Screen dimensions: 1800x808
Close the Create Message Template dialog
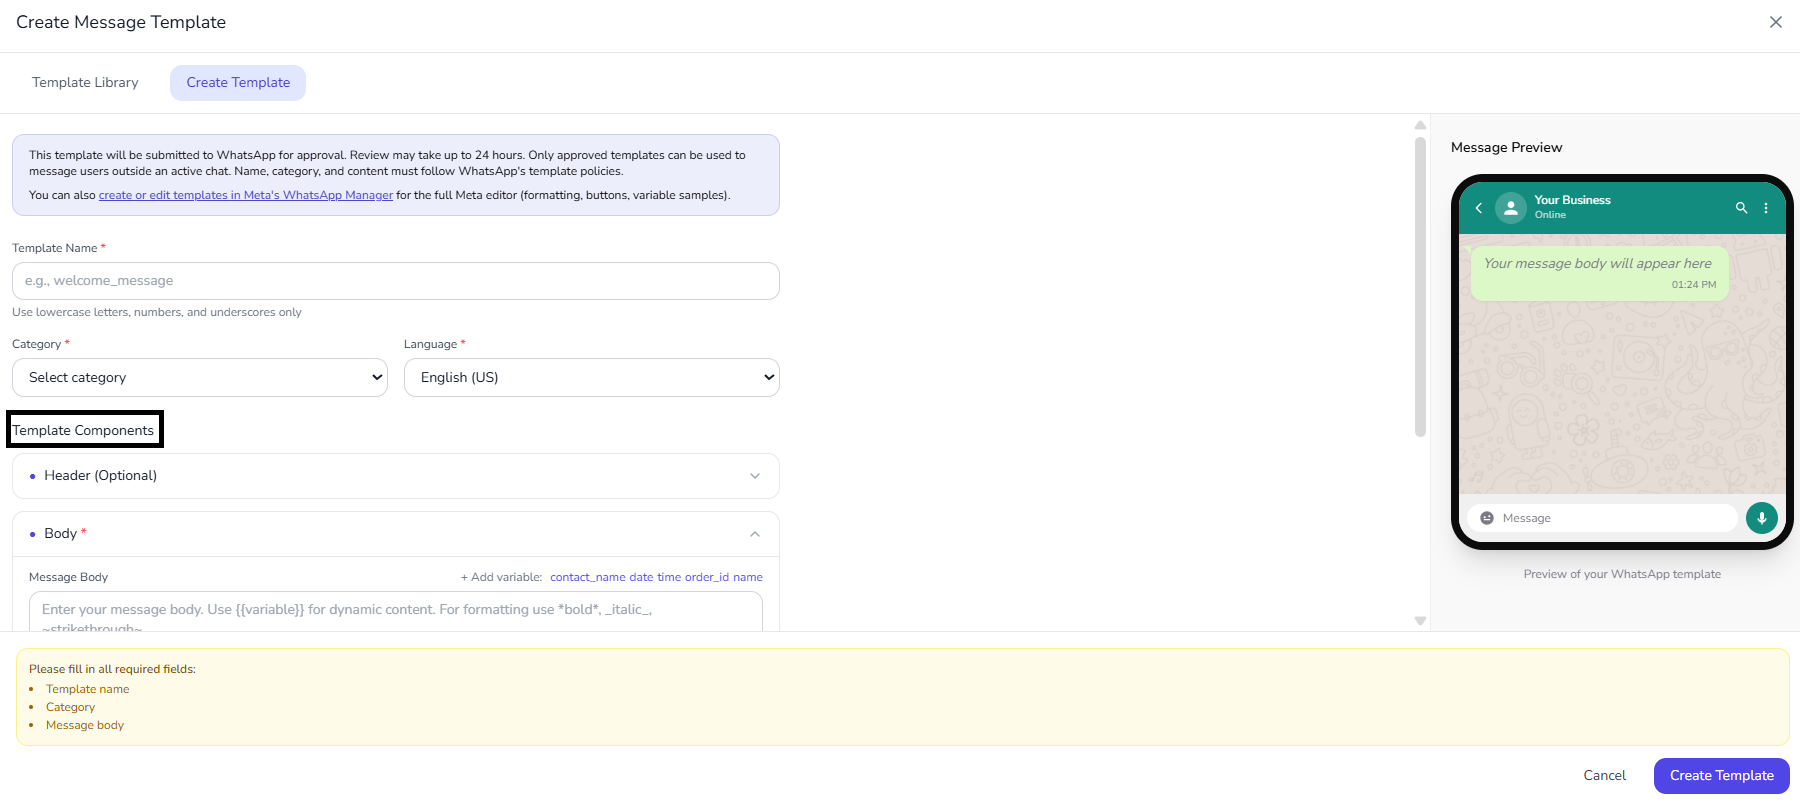(1776, 22)
